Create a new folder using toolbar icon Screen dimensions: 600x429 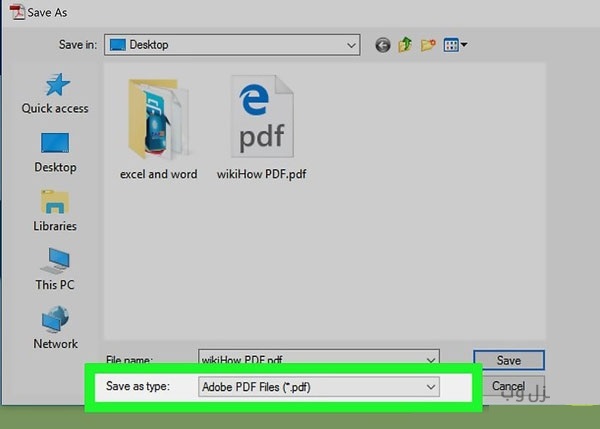tap(427, 45)
